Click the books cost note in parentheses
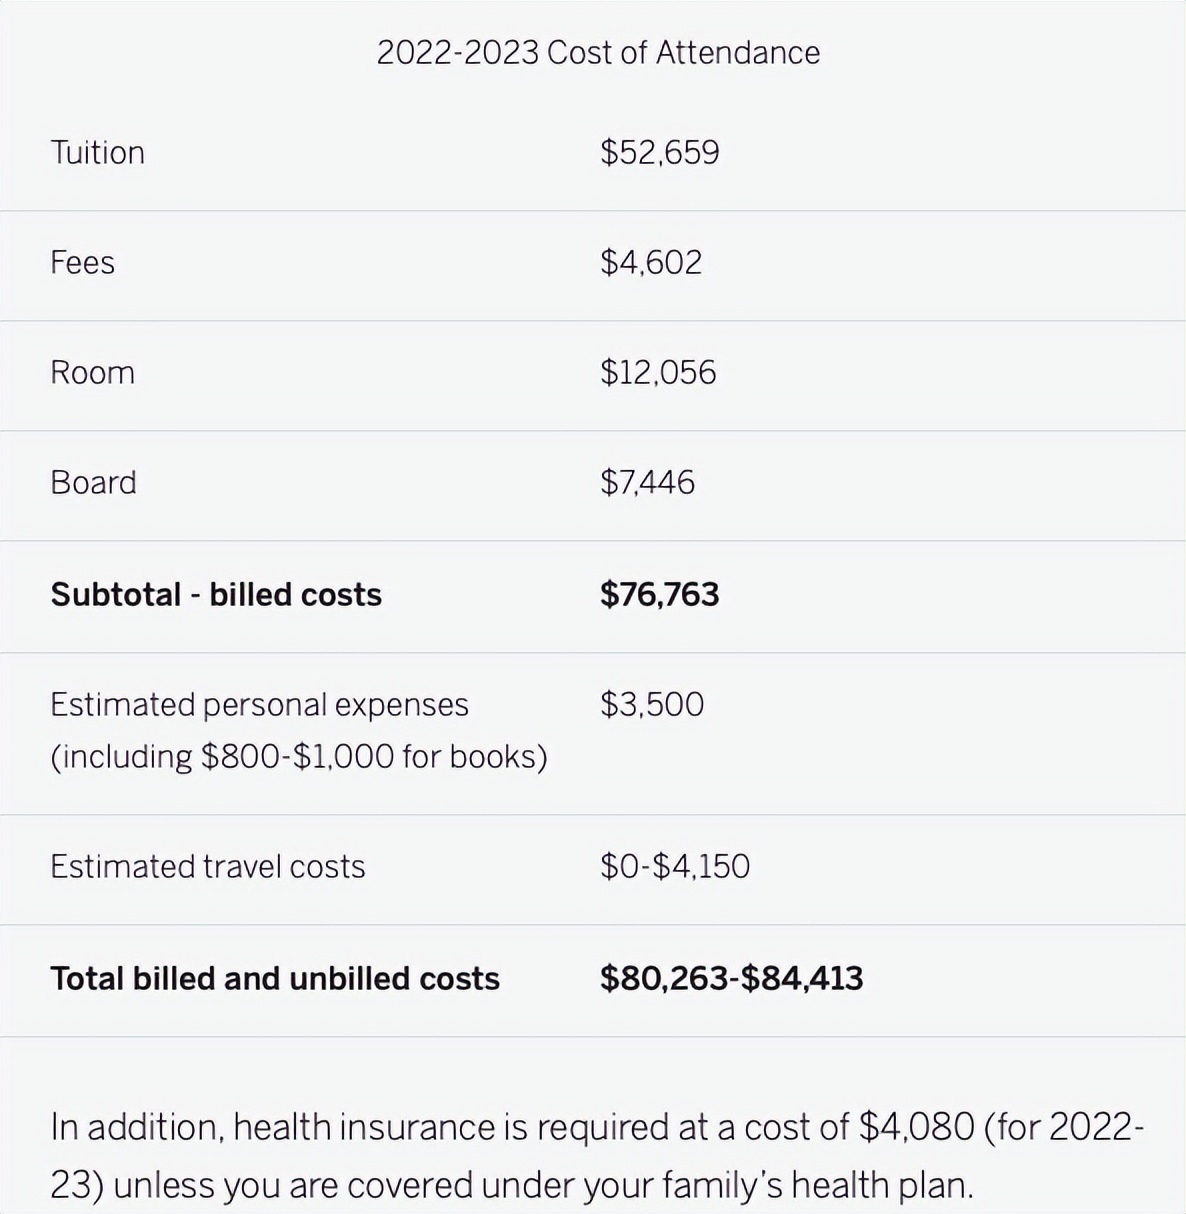The height and width of the screenshot is (1214, 1186). pos(299,757)
